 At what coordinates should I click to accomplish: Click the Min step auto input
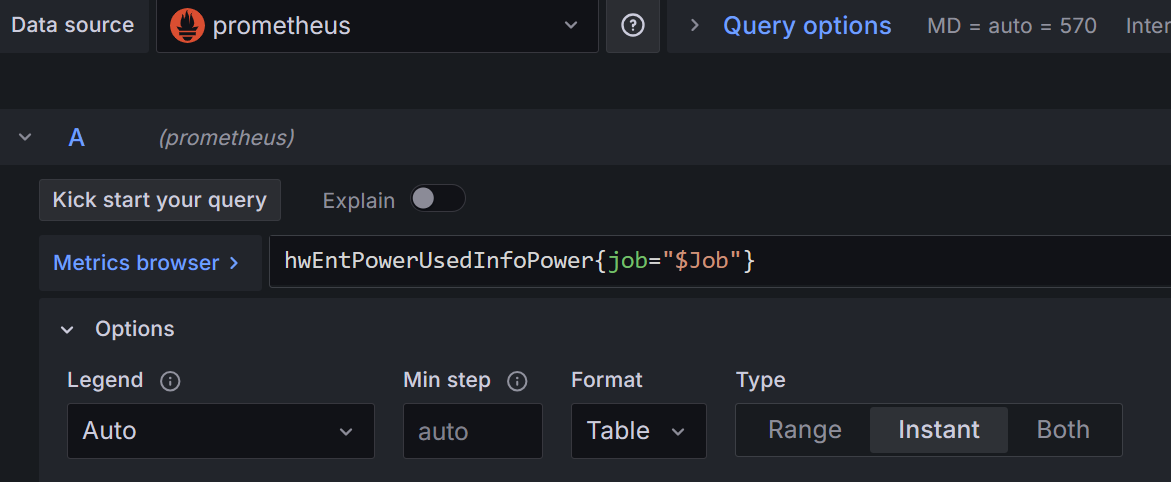[x=472, y=431]
